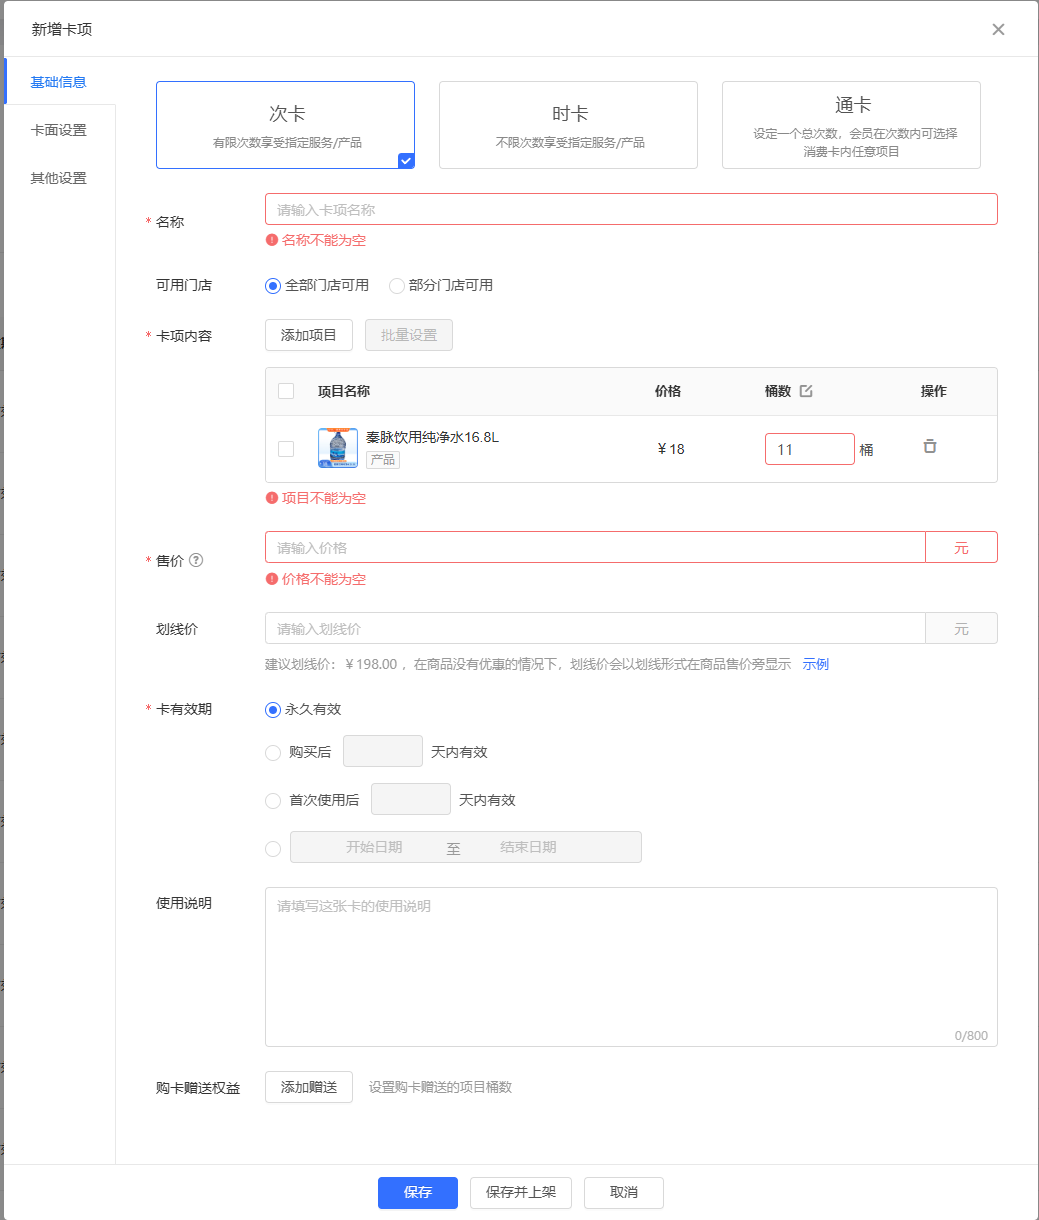Tick the select-all checkbox in table header
The width and height of the screenshot is (1039, 1220).
click(286, 391)
